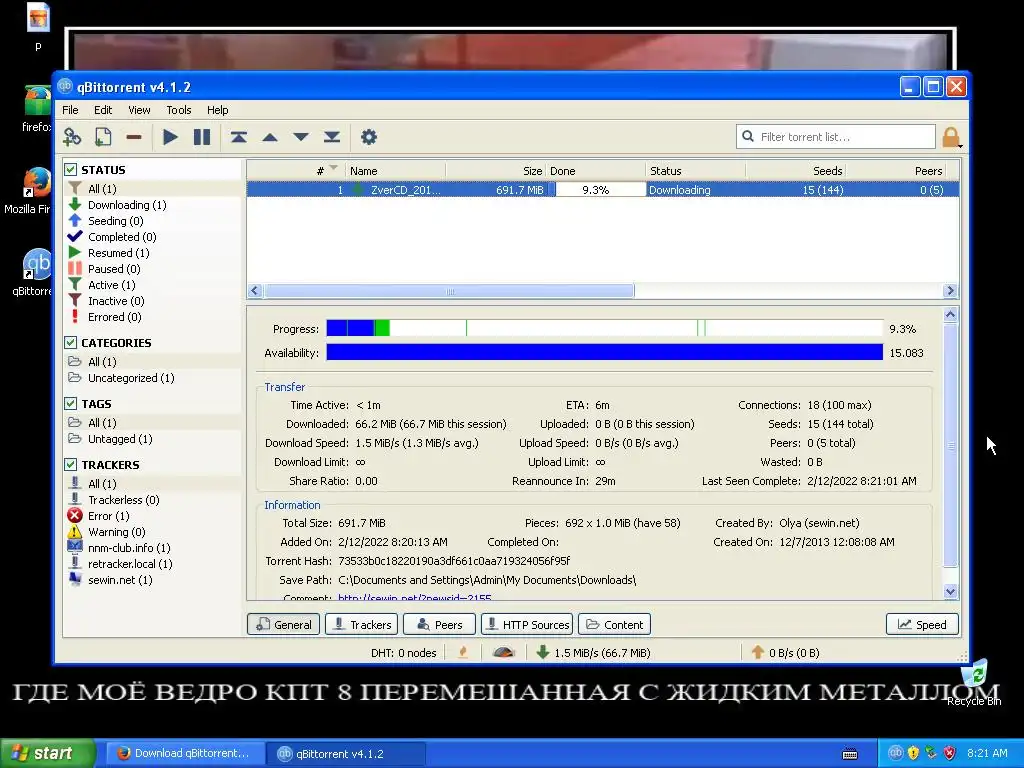Switch to the Trackers tab
The width and height of the screenshot is (1024, 768).
click(x=361, y=624)
